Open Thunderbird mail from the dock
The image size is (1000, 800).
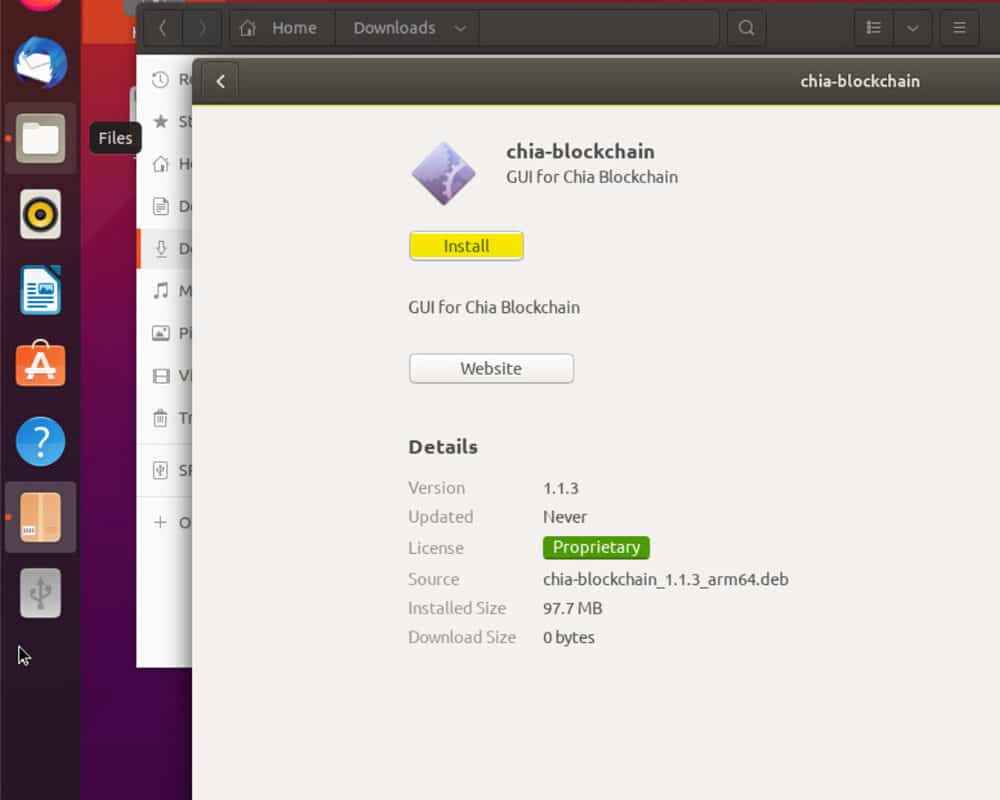40,63
